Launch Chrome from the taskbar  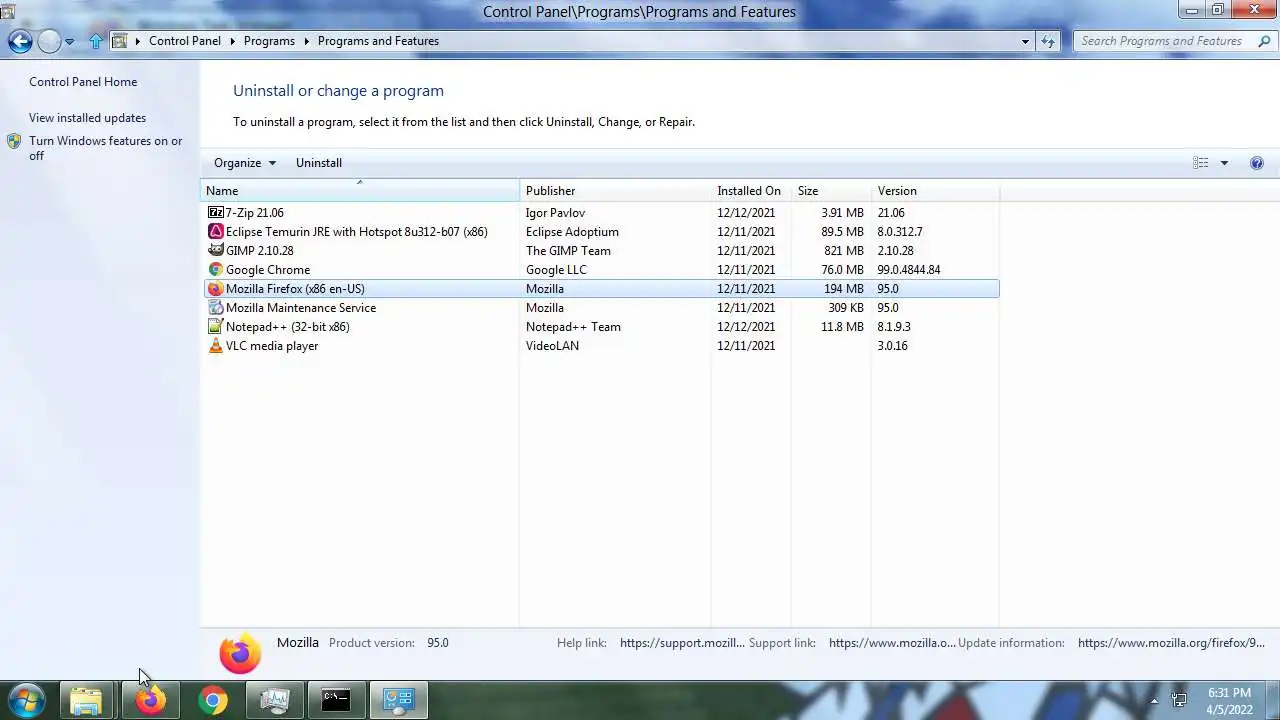(212, 700)
